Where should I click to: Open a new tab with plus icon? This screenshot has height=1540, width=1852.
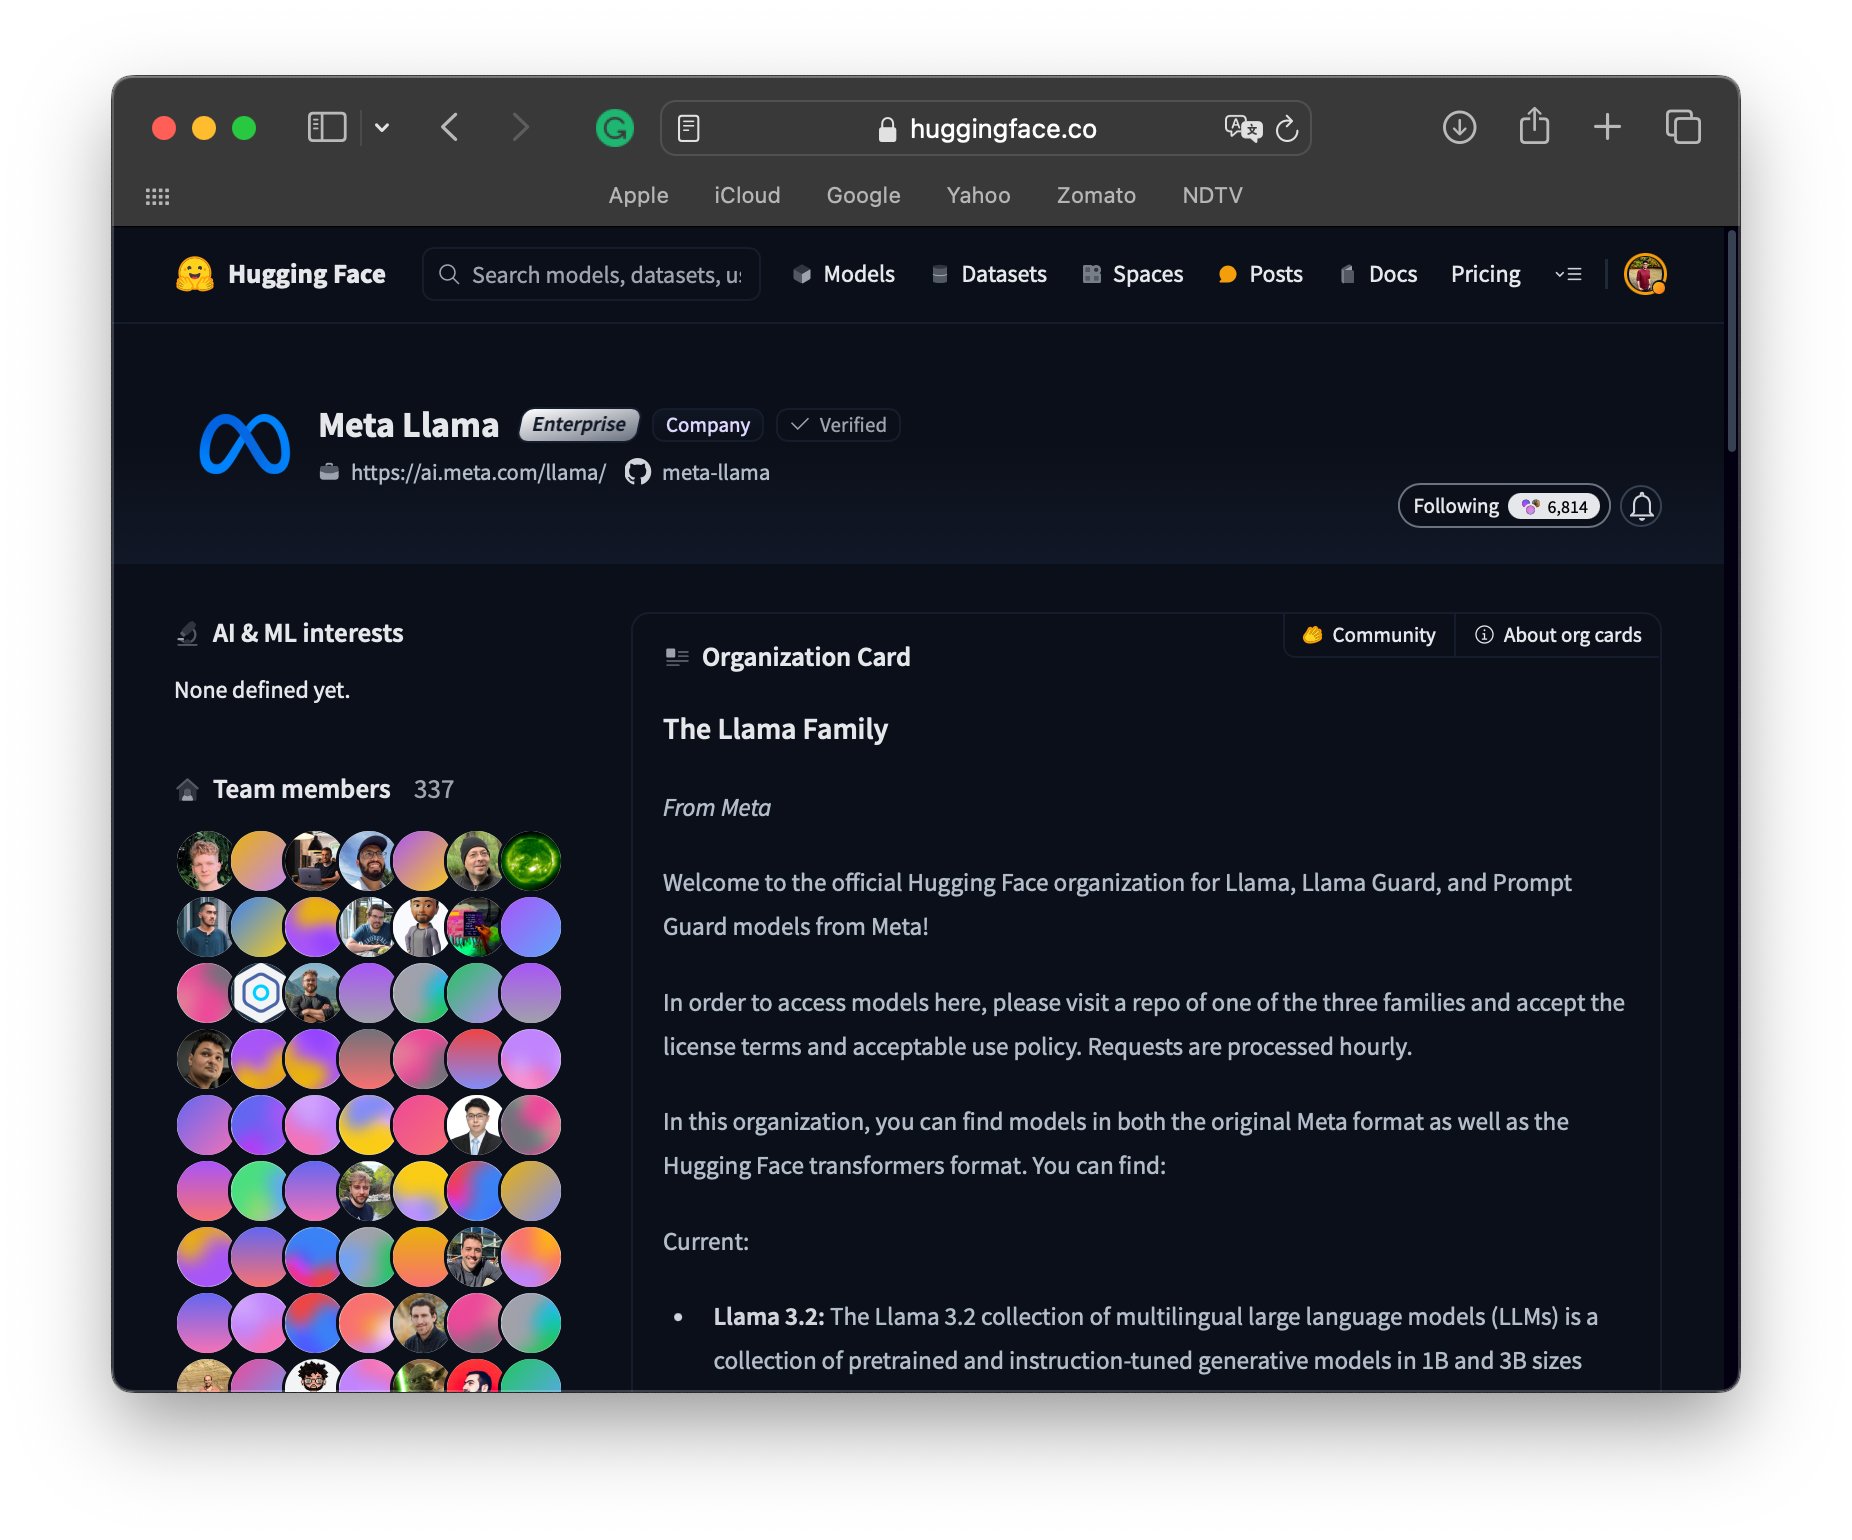1607,127
